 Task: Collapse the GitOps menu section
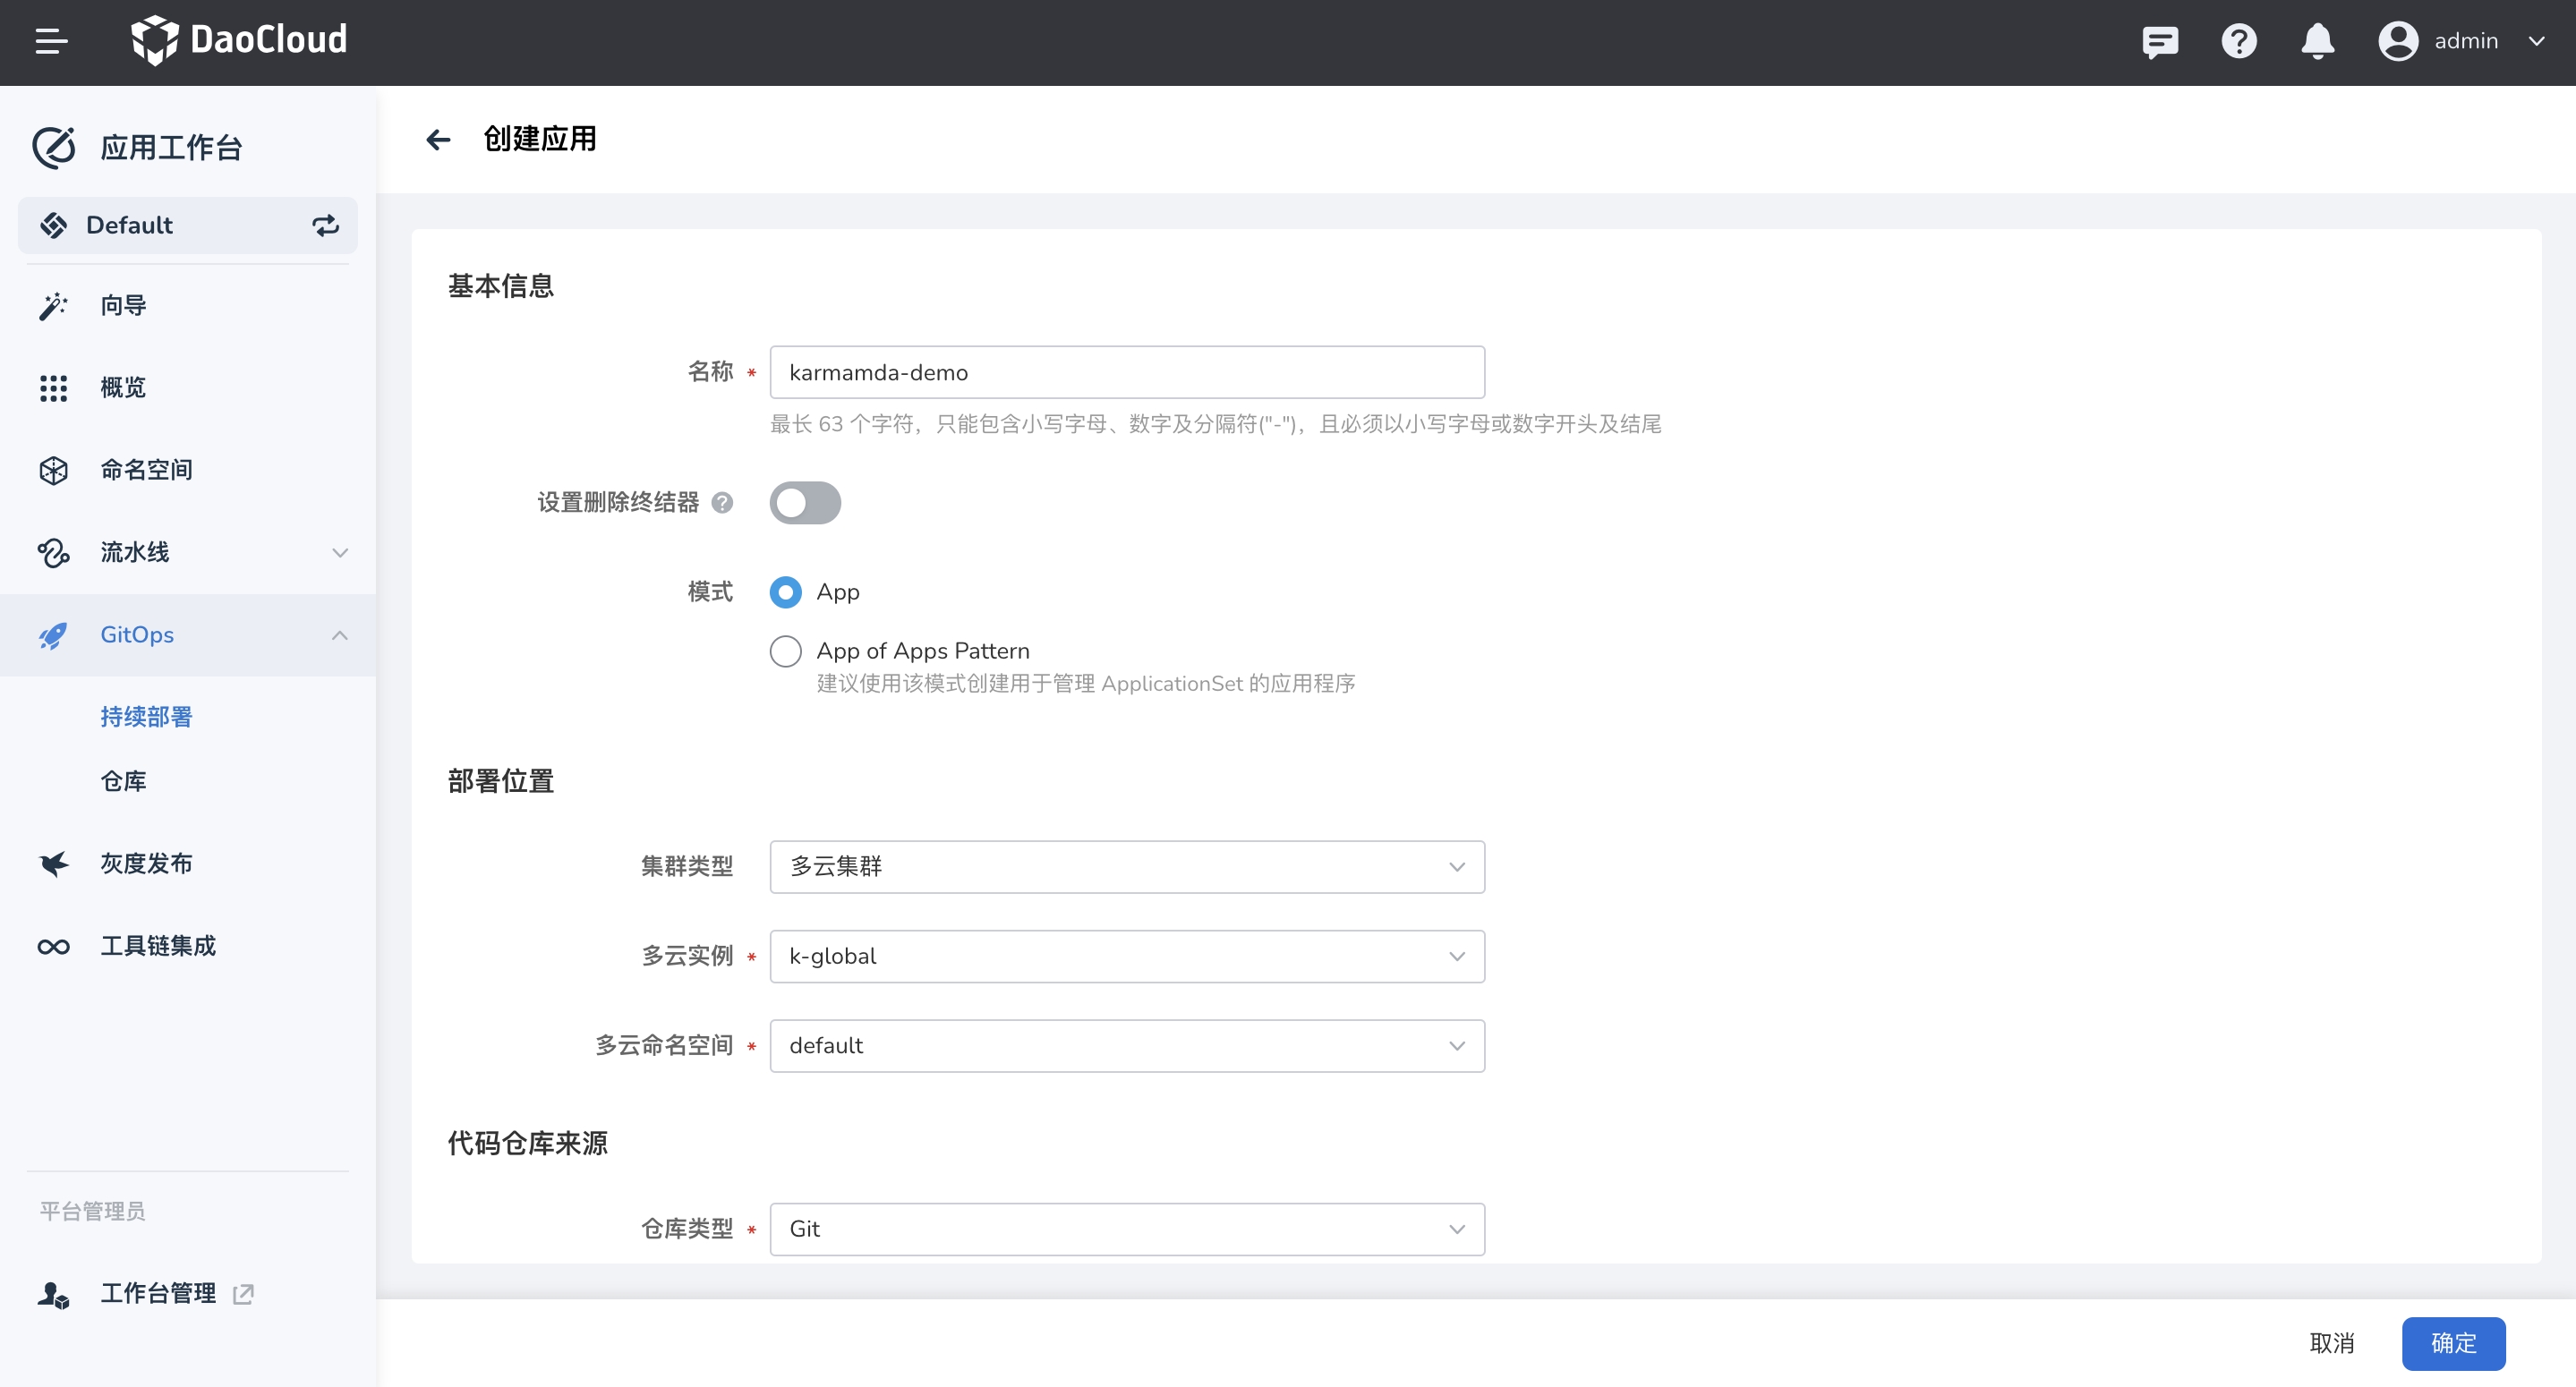click(339, 635)
